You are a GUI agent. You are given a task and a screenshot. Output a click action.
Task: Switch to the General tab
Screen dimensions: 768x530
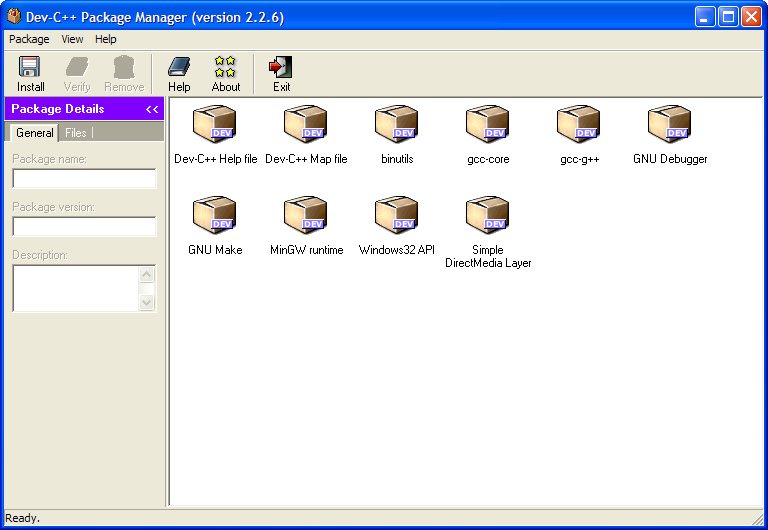click(x=34, y=133)
